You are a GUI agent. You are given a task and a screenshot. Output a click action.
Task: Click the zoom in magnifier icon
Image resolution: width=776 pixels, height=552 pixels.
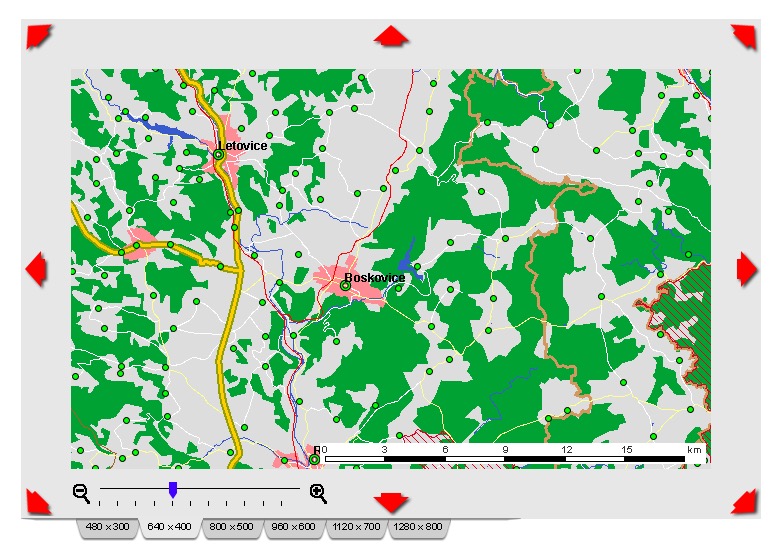click(319, 494)
